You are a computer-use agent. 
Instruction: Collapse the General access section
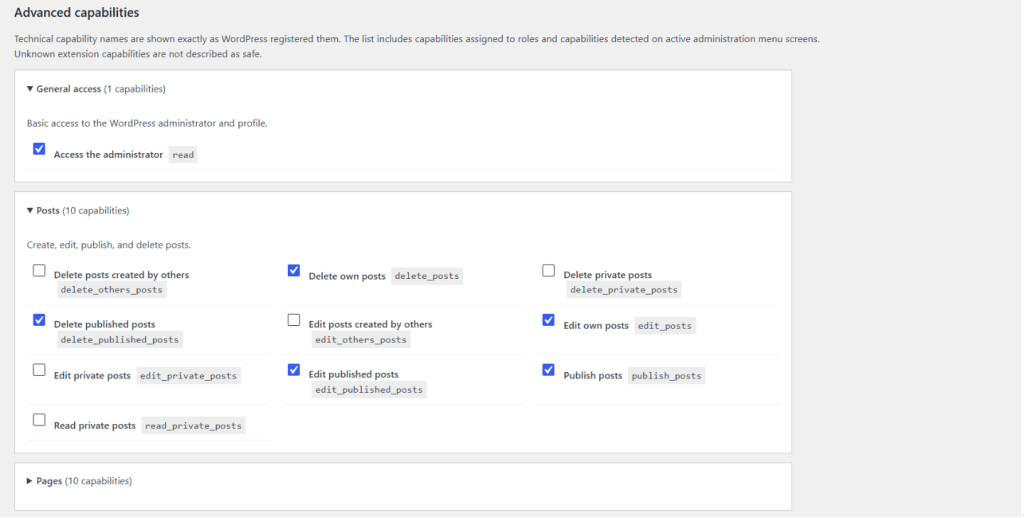tap(96, 89)
